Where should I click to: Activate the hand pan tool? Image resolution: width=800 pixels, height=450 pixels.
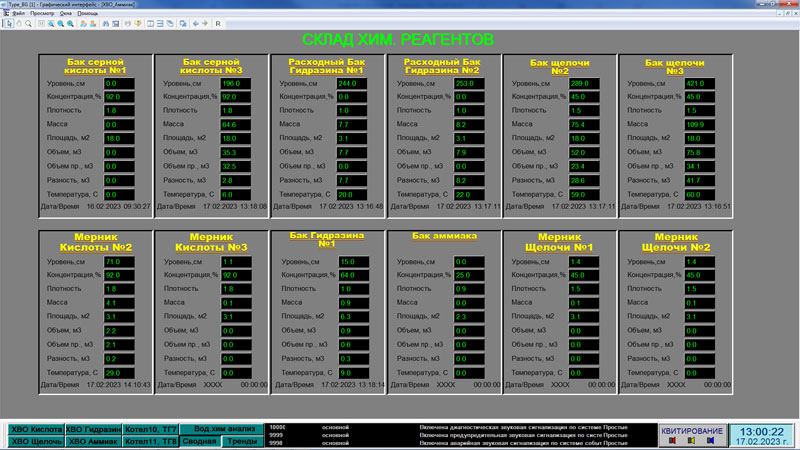coord(19,23)
